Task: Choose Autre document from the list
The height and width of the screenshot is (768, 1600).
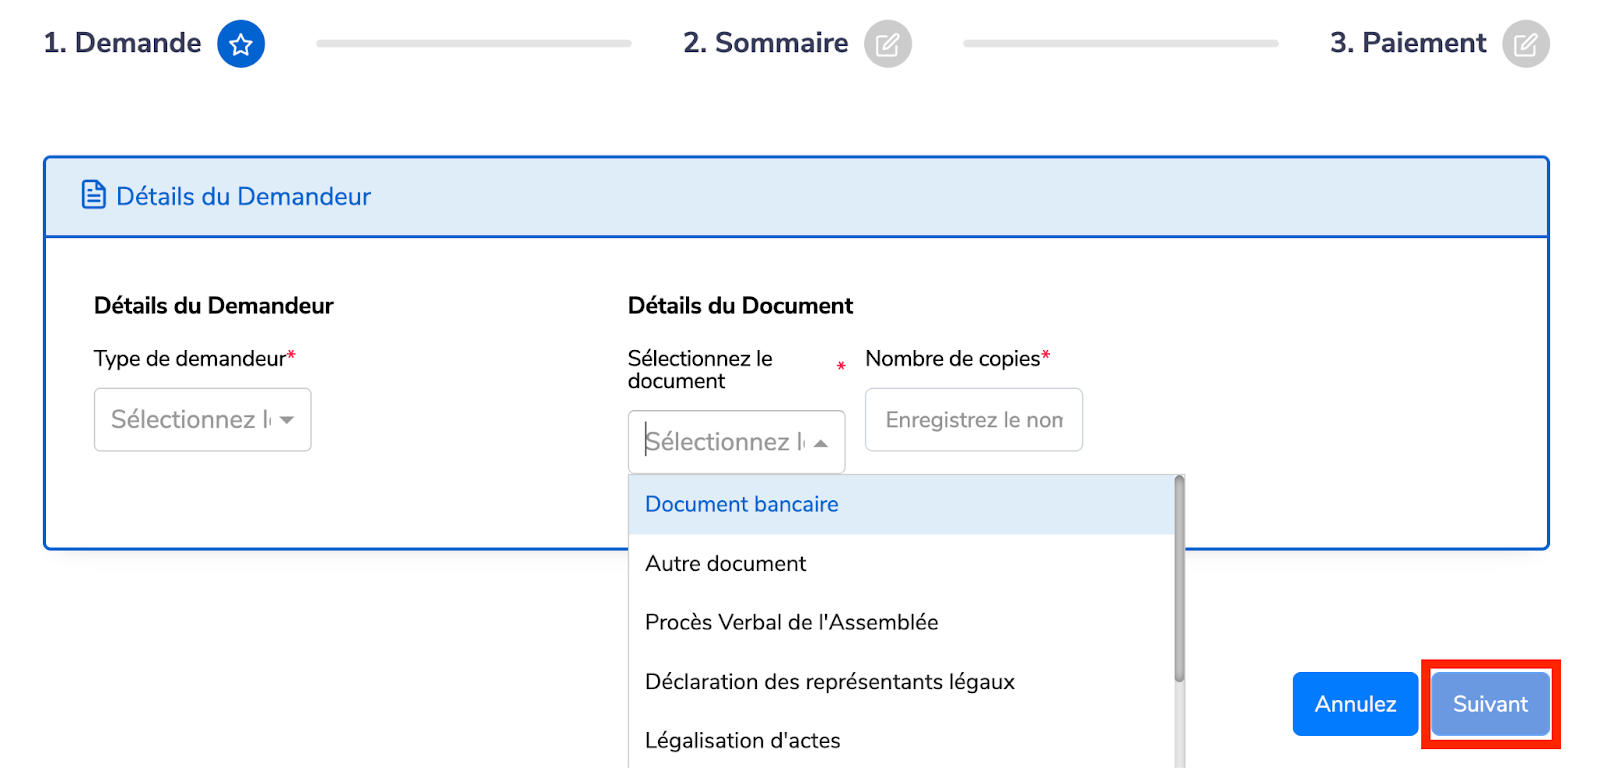Action: pos(901,563)
